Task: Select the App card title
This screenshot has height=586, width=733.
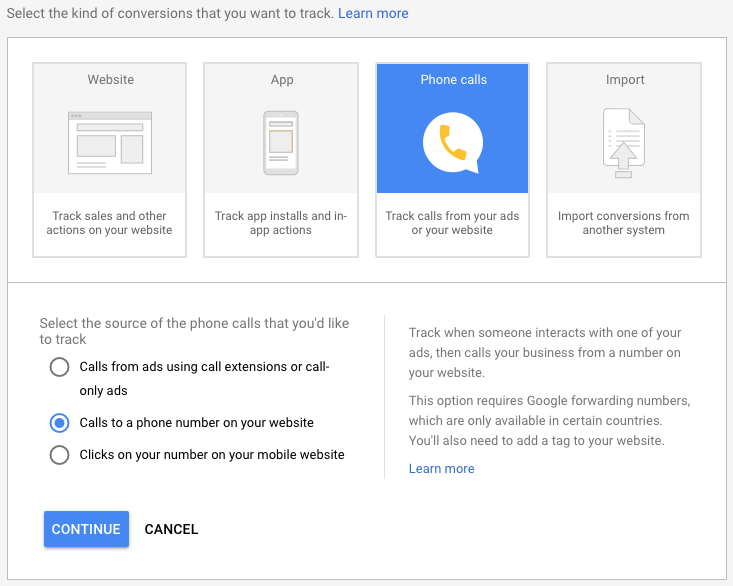Action: pos(281,80)
